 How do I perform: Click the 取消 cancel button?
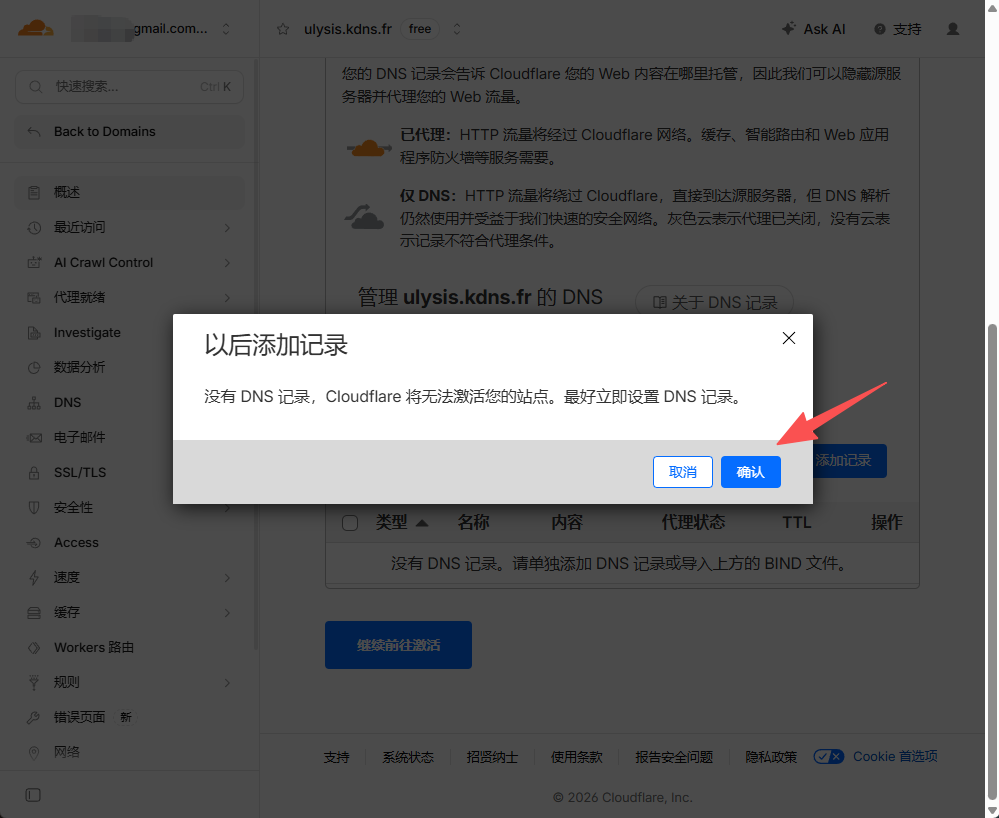[x=682, y=472]
